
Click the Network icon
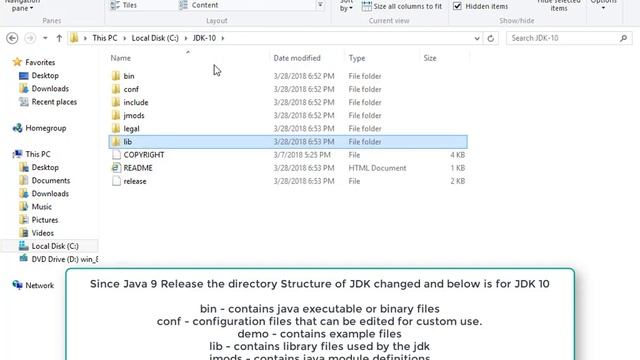pyautogui.click(x=17, y=285)
